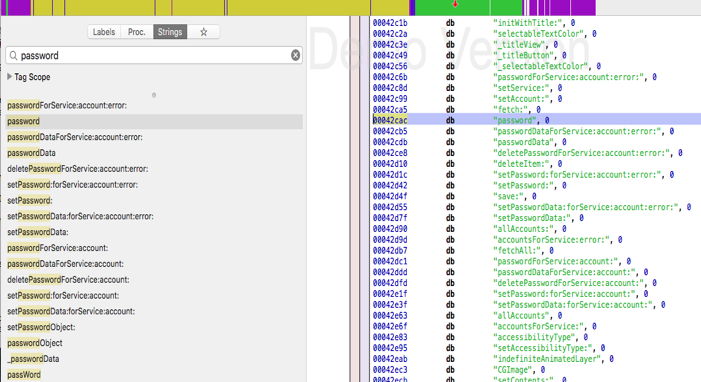Switch to the Labels tab

click(104, 32)
